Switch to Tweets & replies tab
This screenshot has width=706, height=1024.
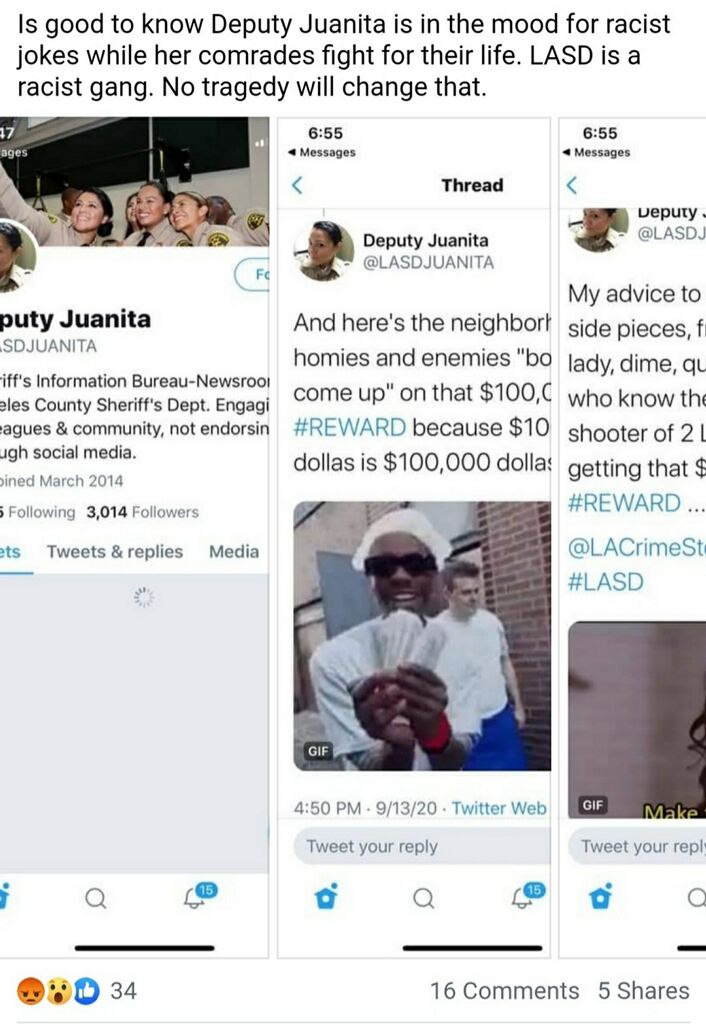(115, 552)
